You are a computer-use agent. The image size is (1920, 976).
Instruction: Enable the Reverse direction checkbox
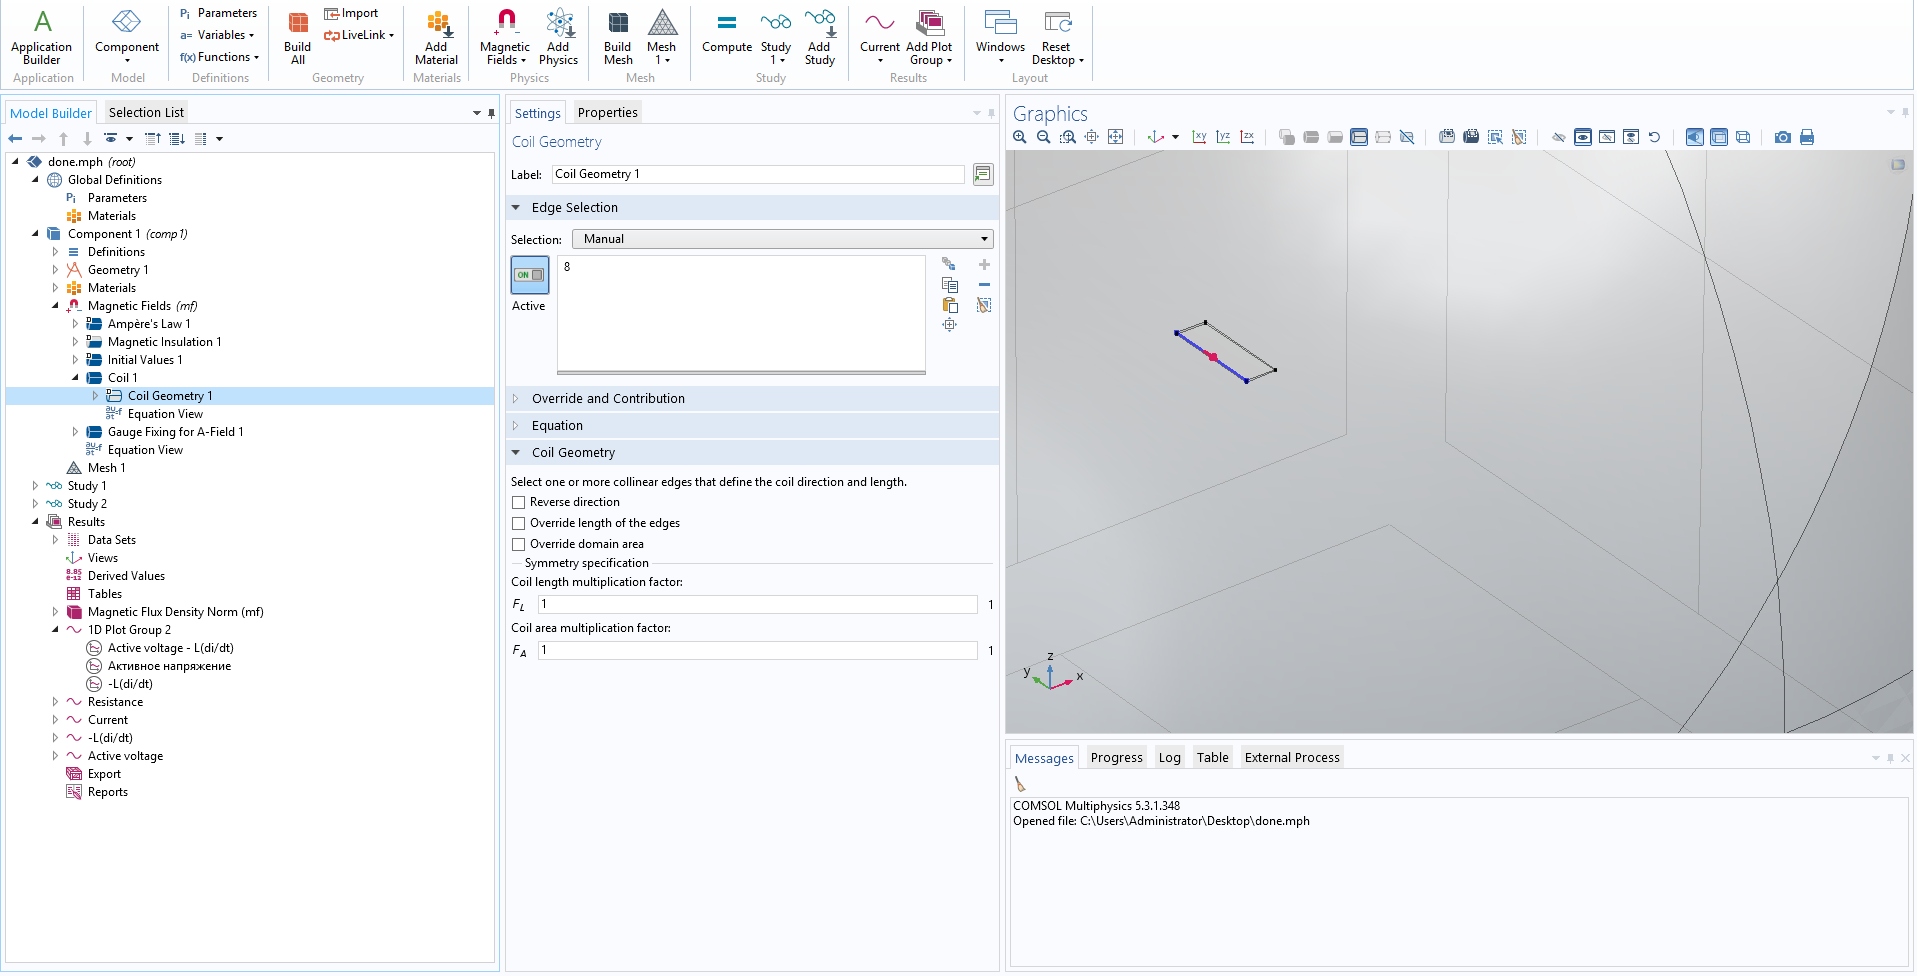pyautogui.click(x=518, y=502)
